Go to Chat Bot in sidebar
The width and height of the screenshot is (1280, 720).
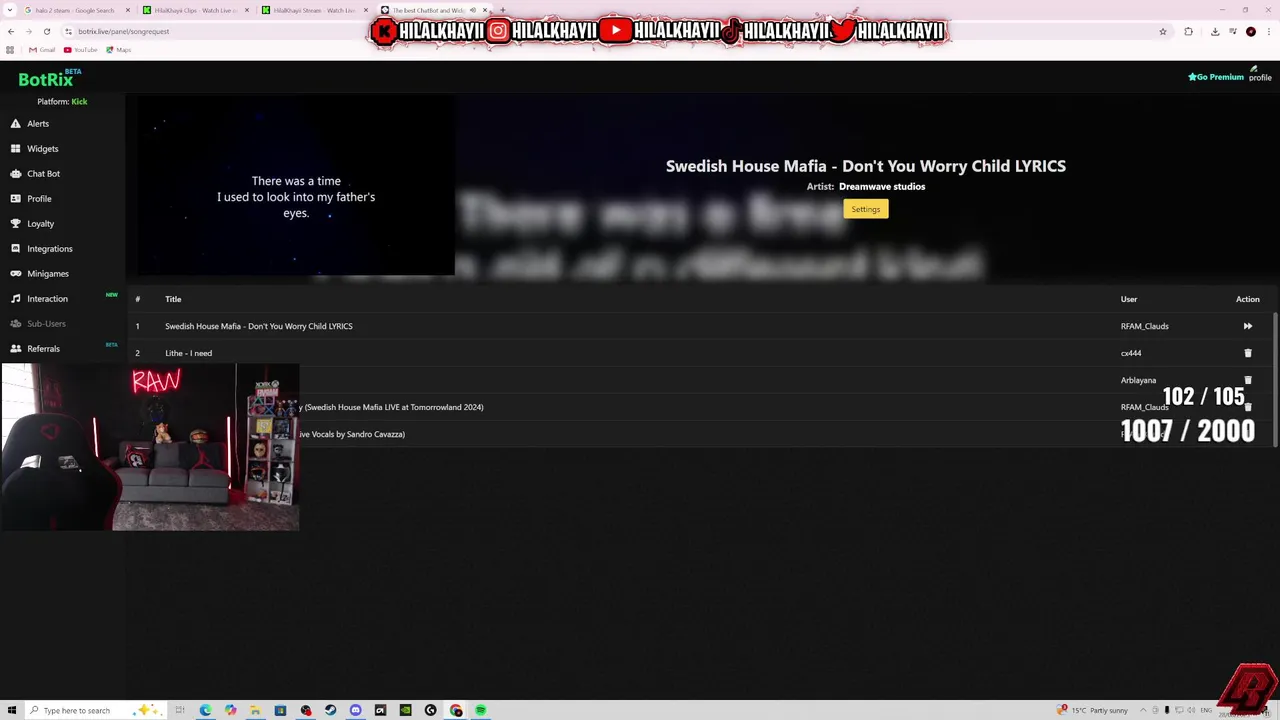tap(43, 174)
